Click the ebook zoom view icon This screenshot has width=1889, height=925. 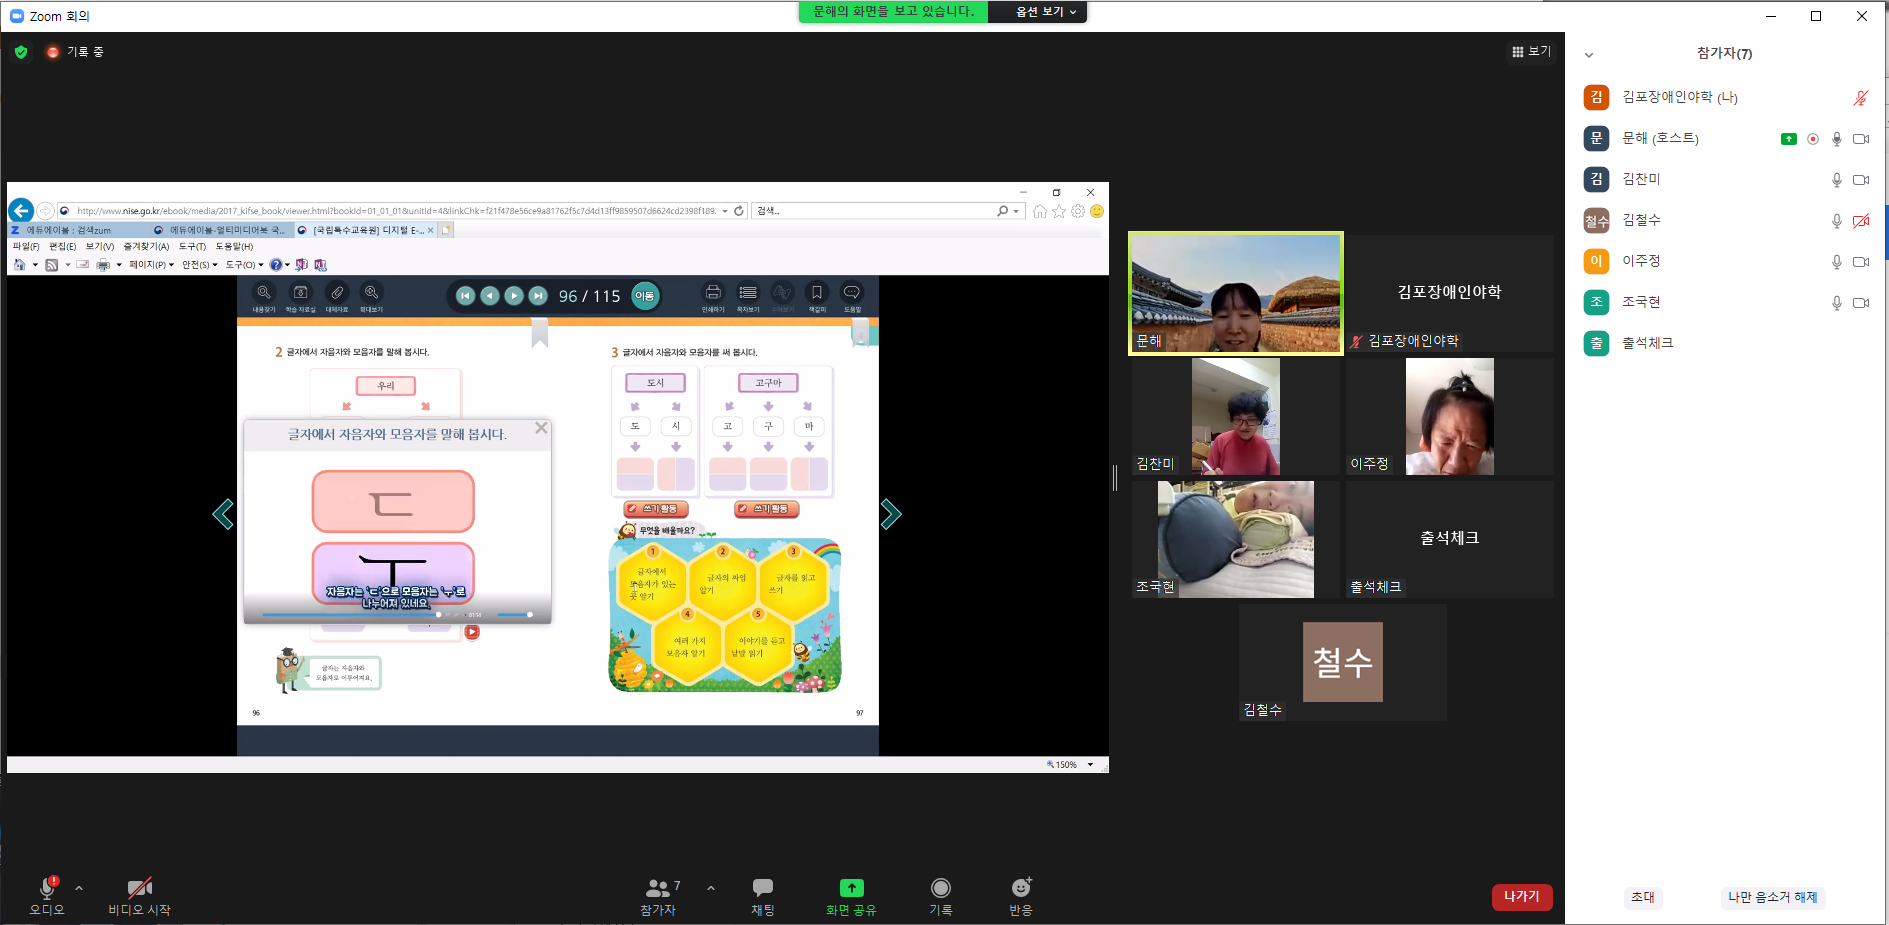pos(371,292)
